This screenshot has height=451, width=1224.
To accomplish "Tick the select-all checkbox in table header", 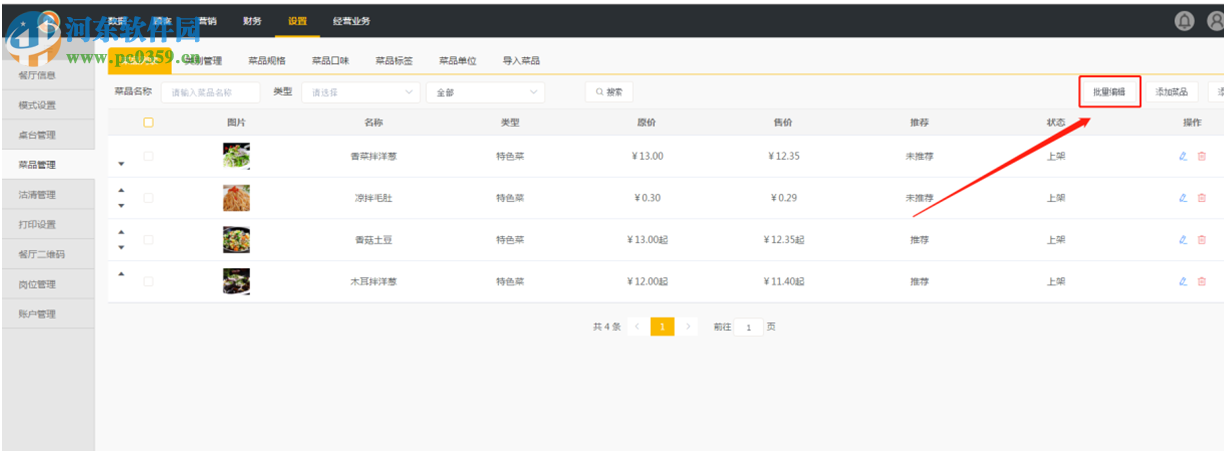I will coord(148,123).
